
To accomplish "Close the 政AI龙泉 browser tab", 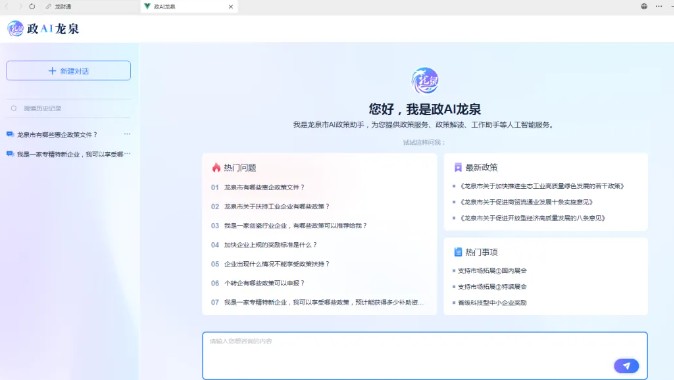I will (231, 6).
